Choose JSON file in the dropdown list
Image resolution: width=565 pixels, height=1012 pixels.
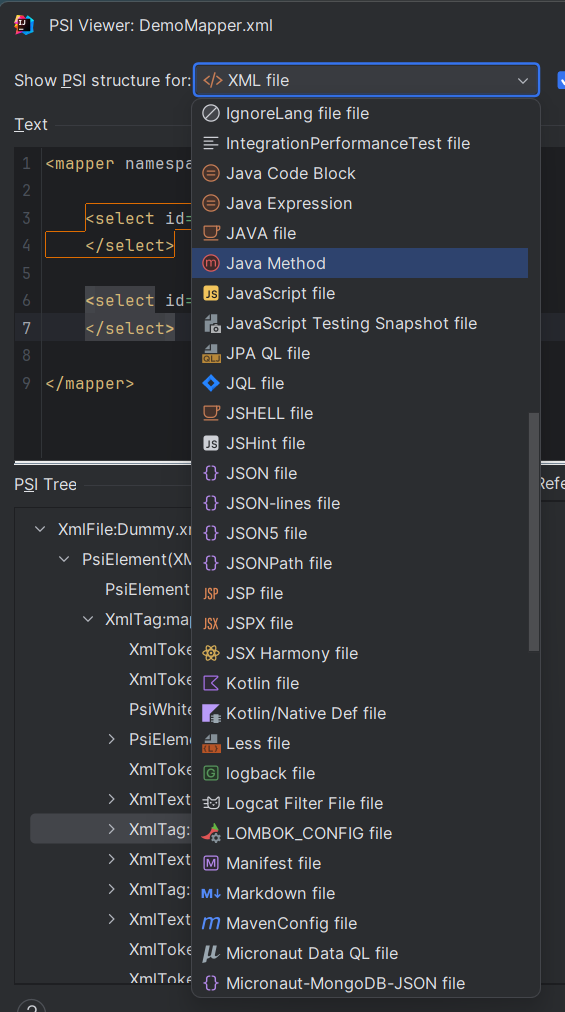coord(360,473)
